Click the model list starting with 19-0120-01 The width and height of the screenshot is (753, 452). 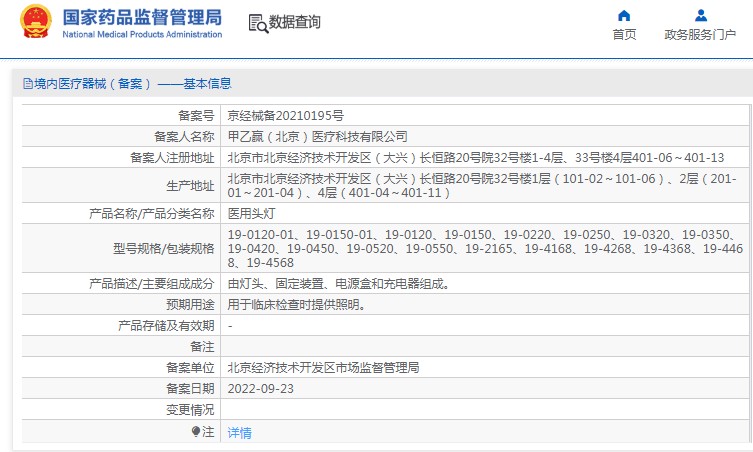tap(480, 248)
